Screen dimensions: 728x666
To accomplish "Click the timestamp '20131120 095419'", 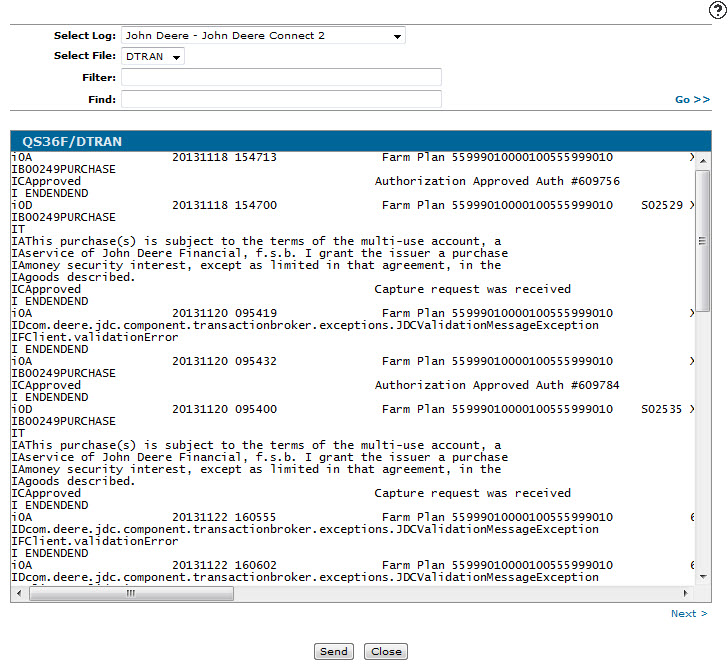I will coord(225,313).
